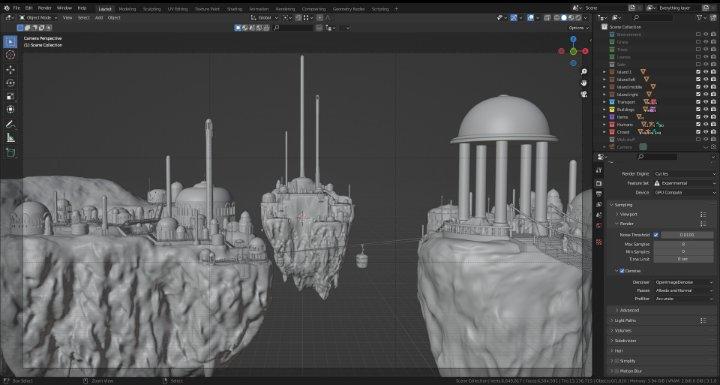Screen dimensions: 720x385
Task: Select the Cursor tool
Action: click(10, 55)
